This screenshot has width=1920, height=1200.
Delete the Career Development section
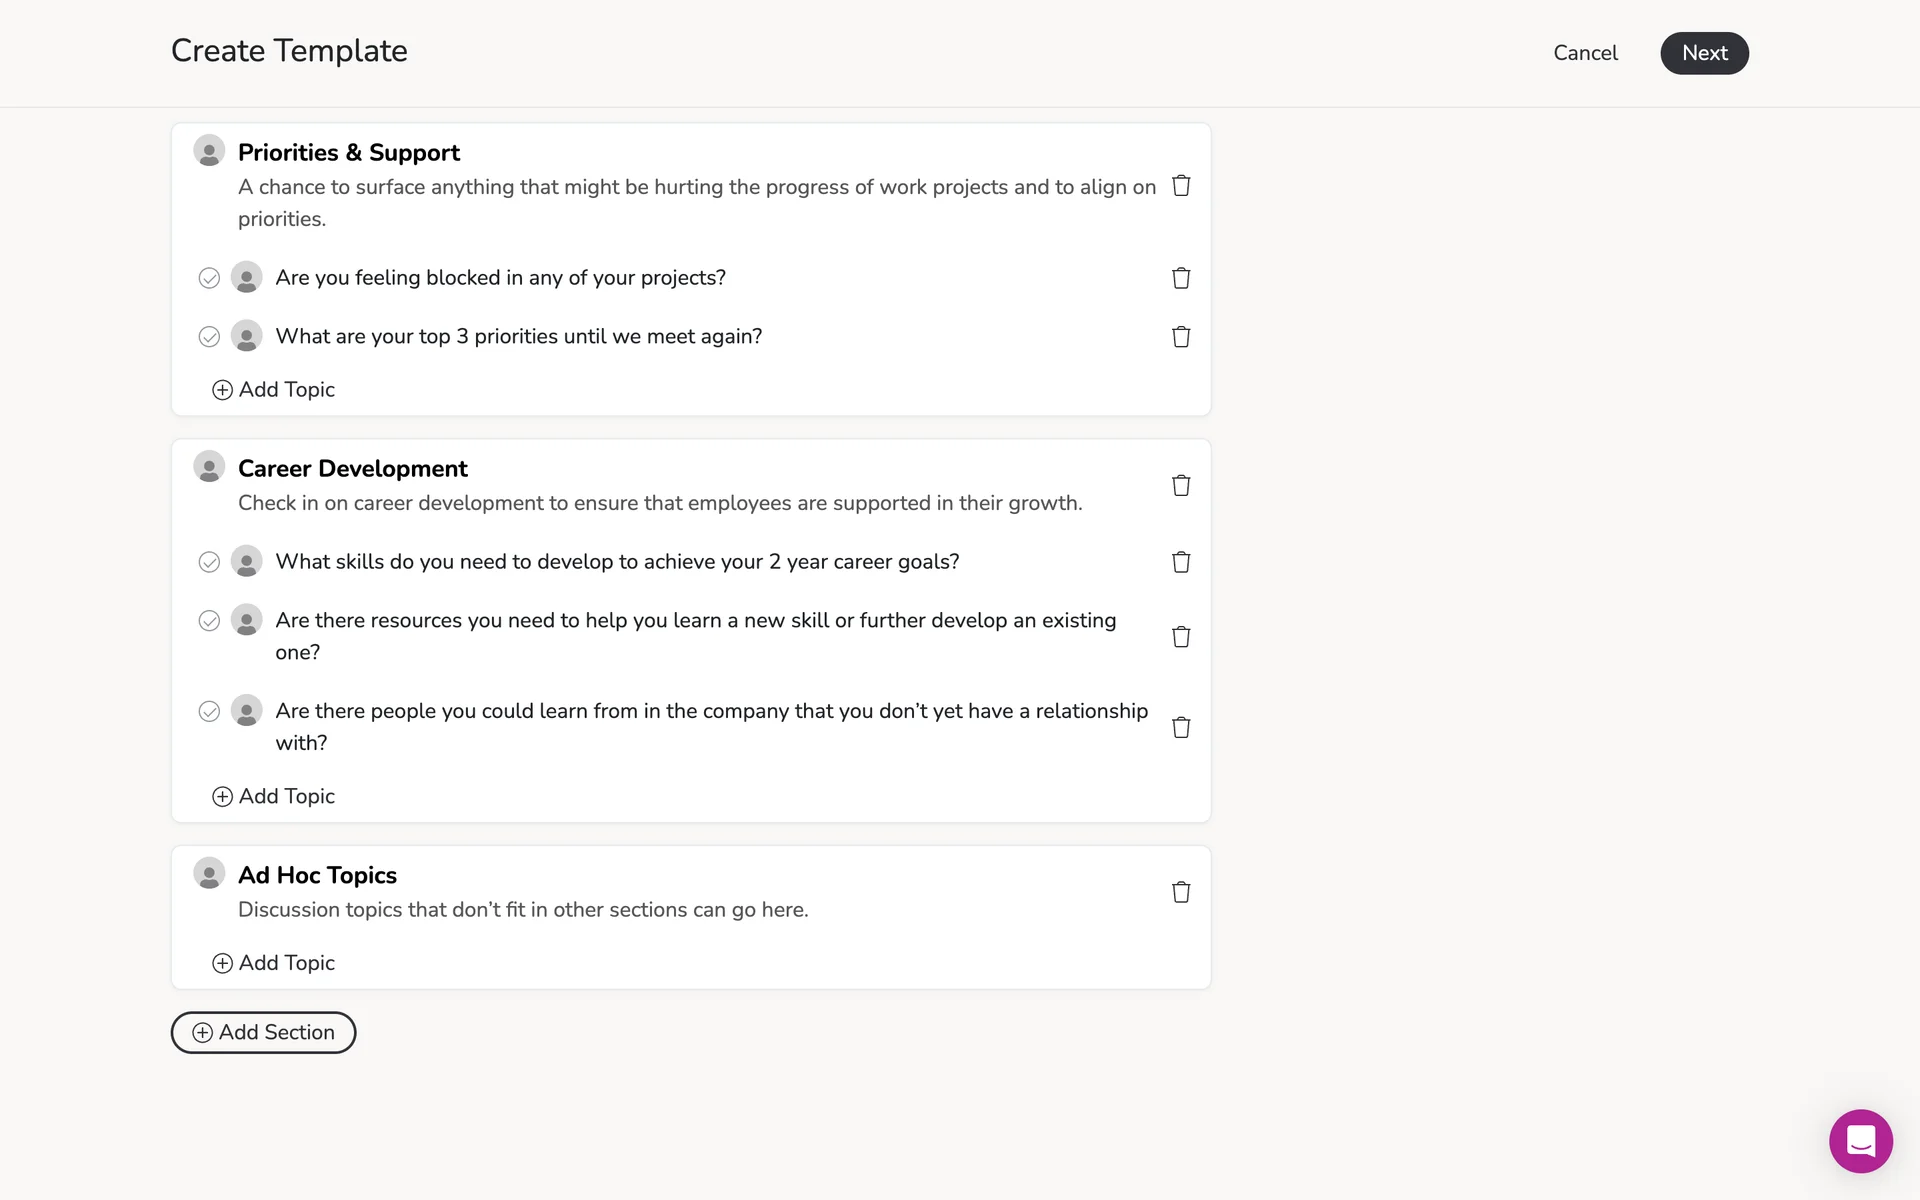[x=1181, y=486]
